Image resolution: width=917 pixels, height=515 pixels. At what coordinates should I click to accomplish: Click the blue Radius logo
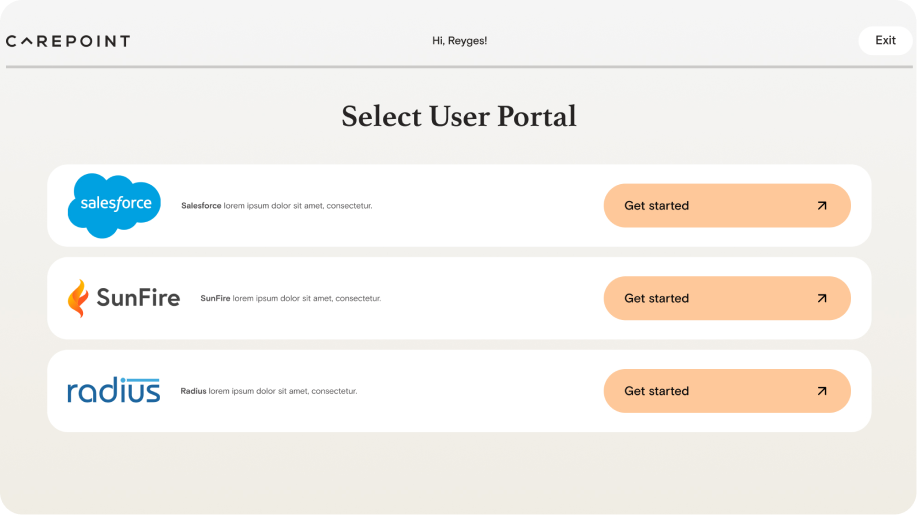(114, 390)
